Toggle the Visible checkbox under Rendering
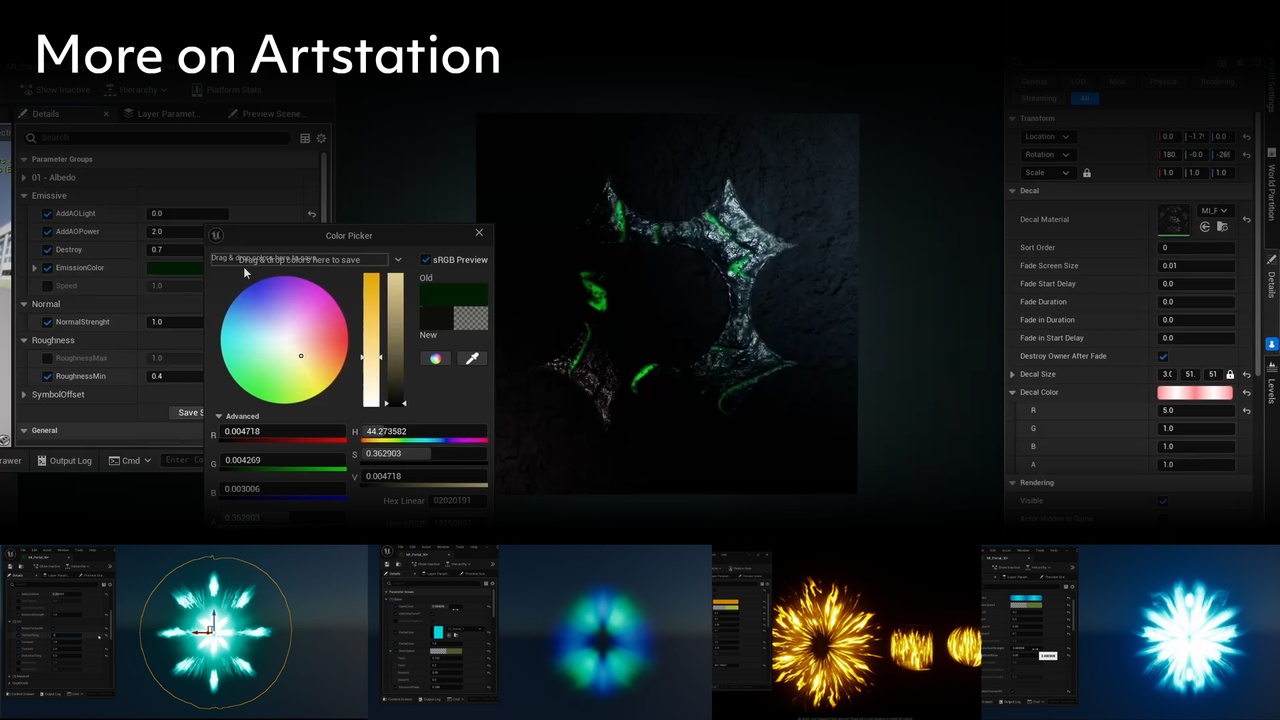The image size is (1280, 720). tap(1163, 501)
